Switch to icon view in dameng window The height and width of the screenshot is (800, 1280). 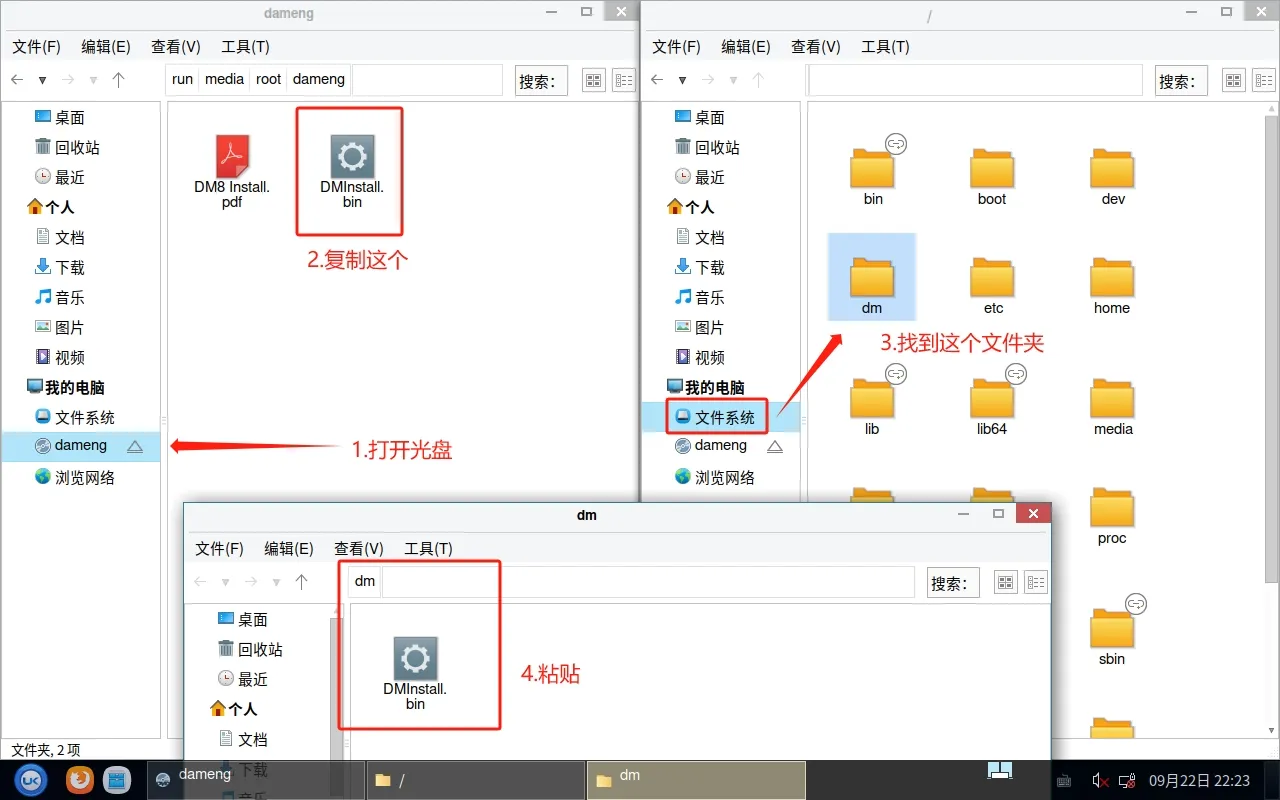click(x=594, y=81)
